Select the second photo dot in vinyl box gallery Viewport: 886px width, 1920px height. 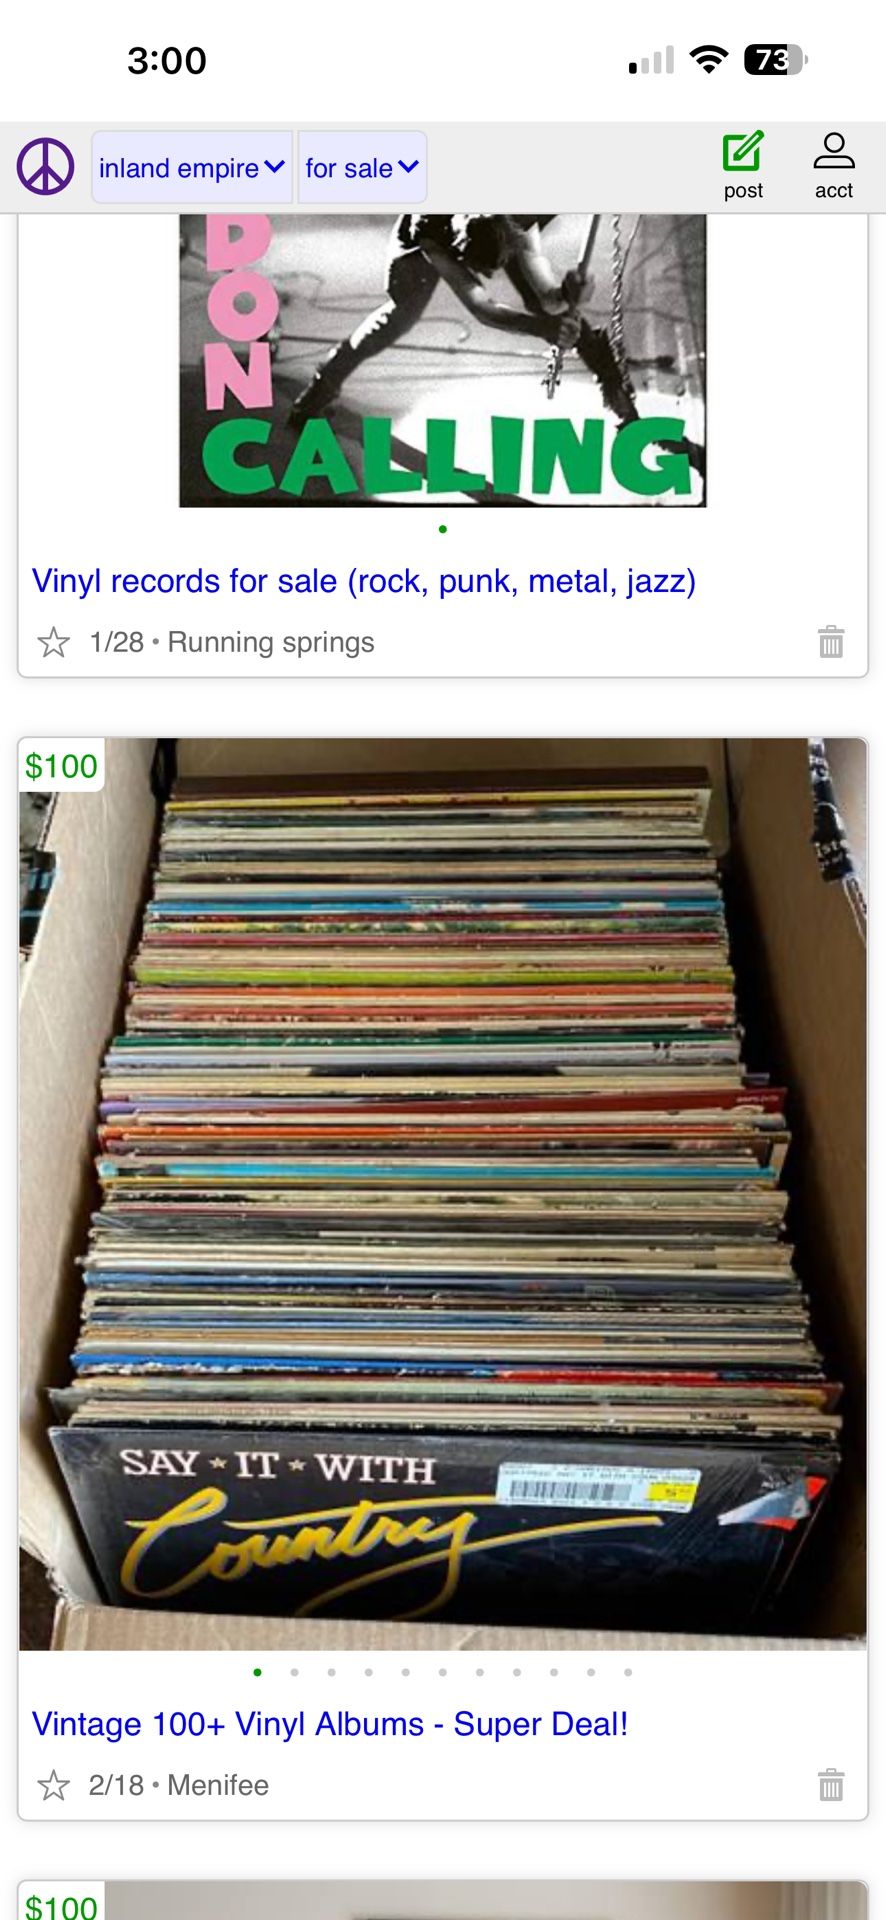click(x=294, y=1672)
